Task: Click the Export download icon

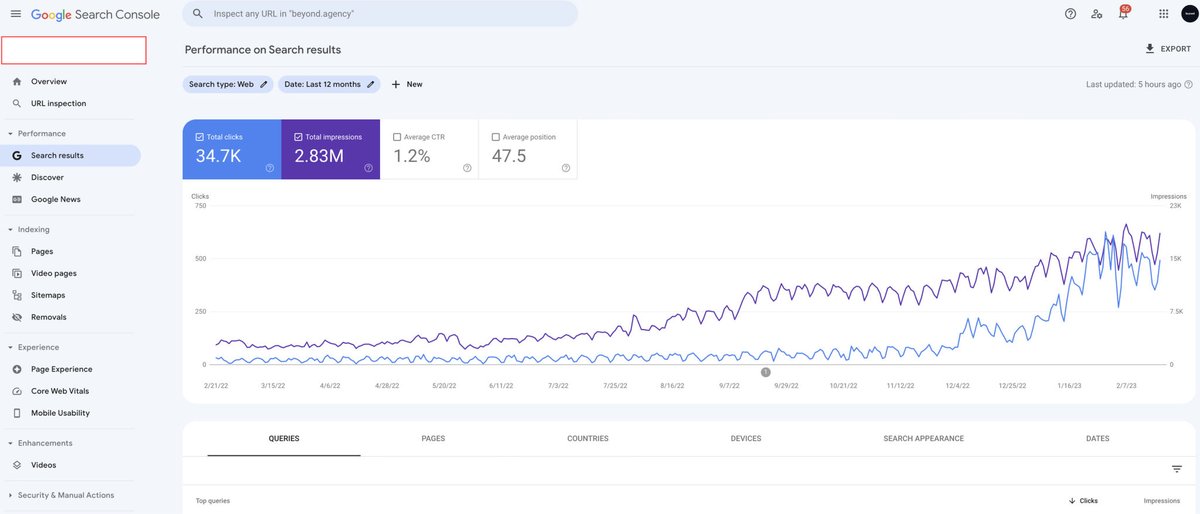Action: pos(1150,49)
